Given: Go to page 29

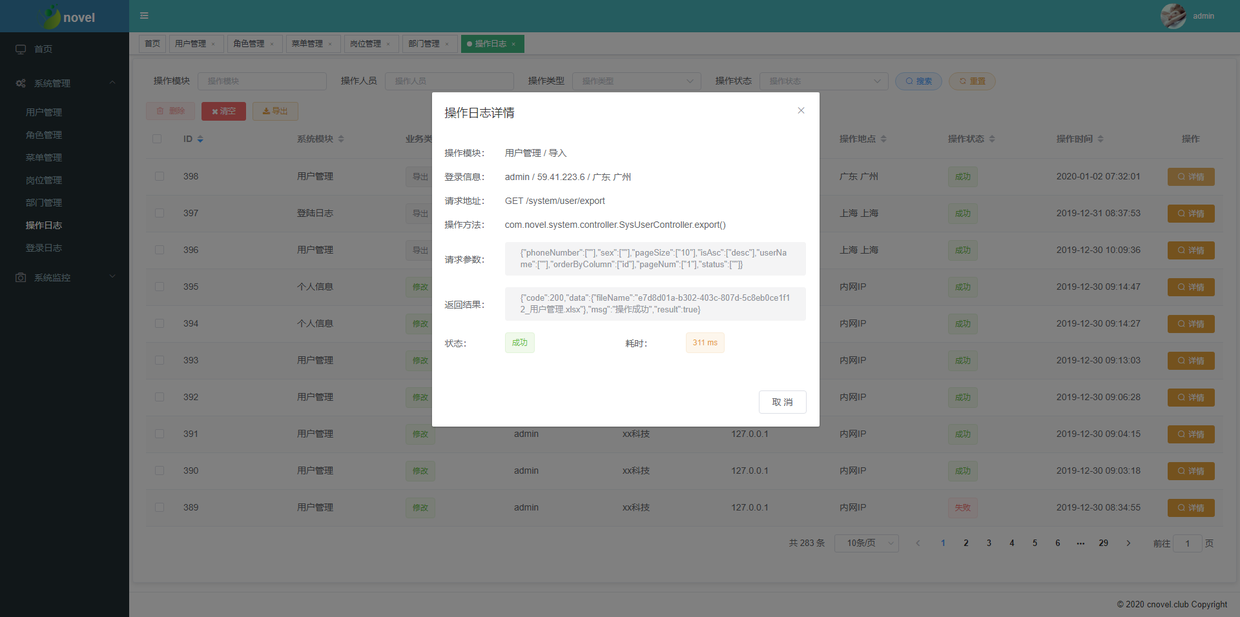Looking at the screenshot, I should pos(1103,543).
